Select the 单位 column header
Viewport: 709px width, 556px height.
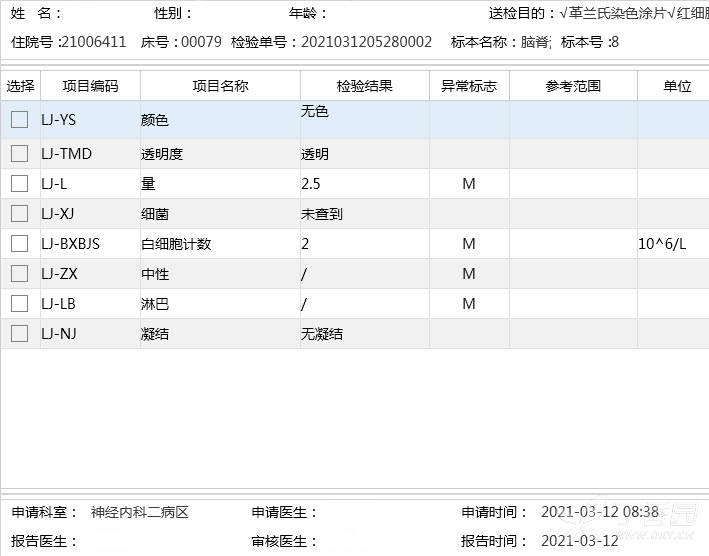tap(677, 86)
